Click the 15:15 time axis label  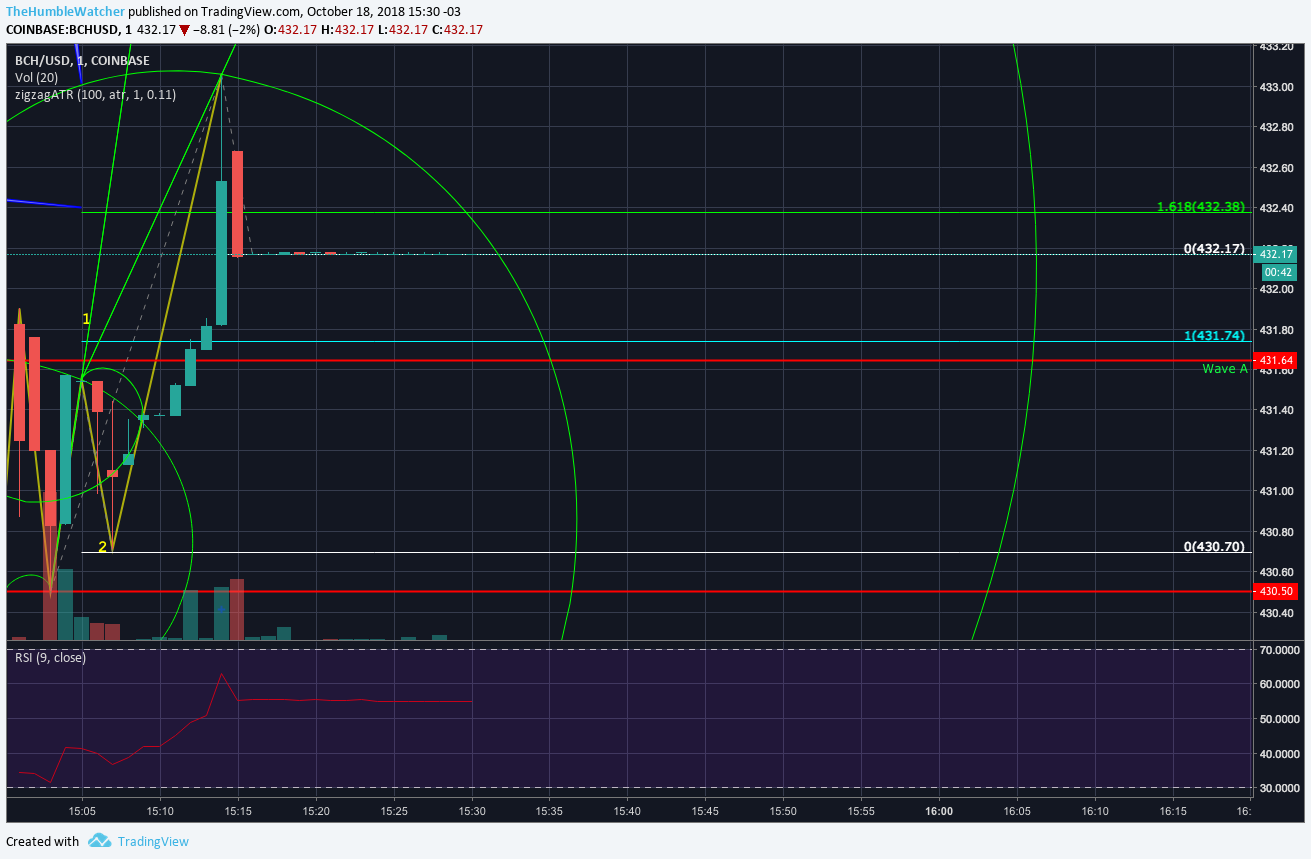[x=238, y=811]
